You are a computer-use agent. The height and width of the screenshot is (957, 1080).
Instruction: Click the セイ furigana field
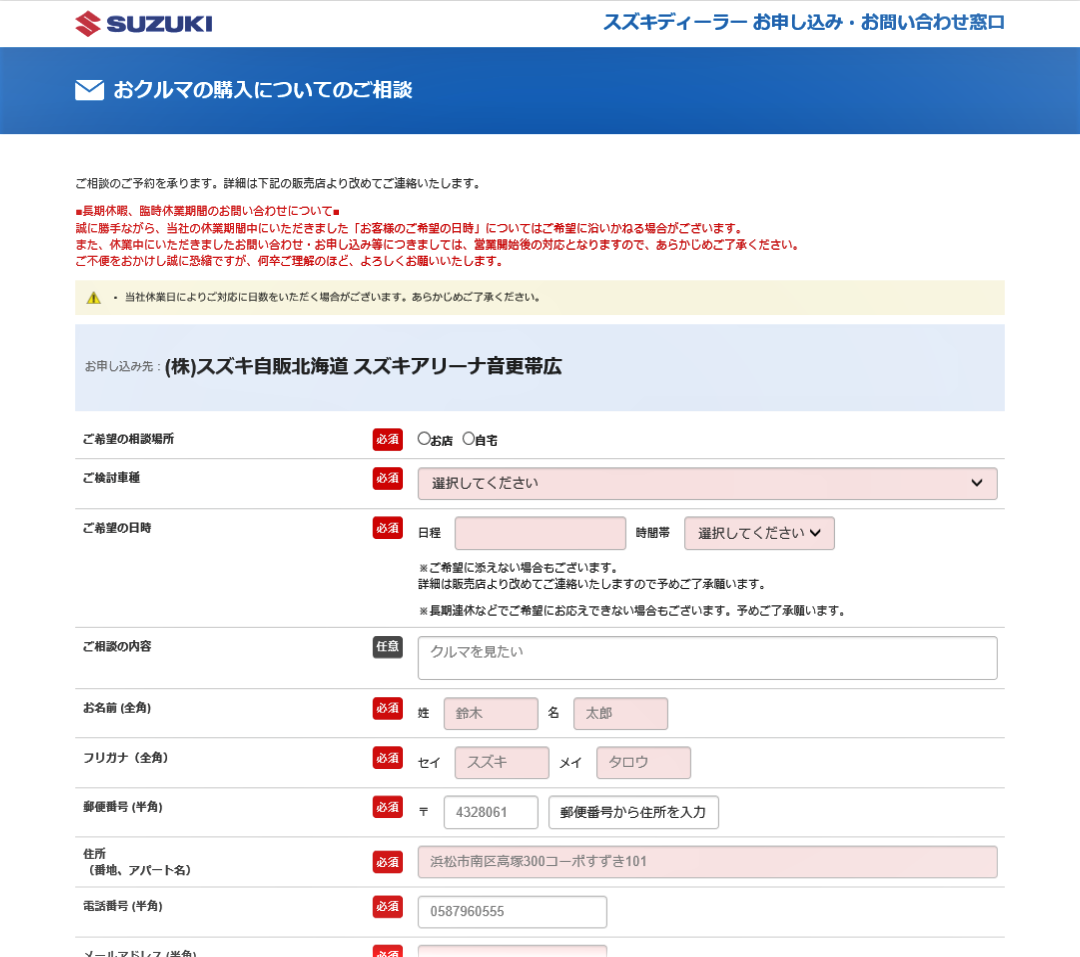tap(502, 763)
